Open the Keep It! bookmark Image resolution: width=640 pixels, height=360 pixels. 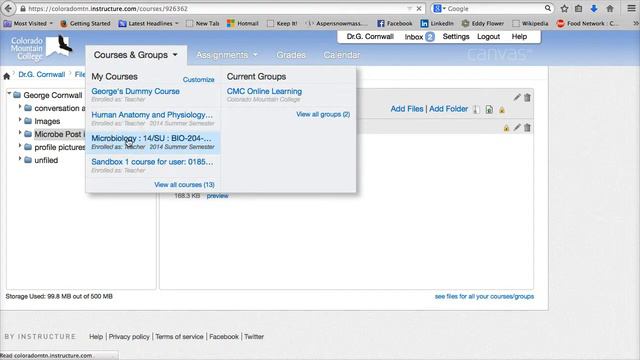click(282, 23)
